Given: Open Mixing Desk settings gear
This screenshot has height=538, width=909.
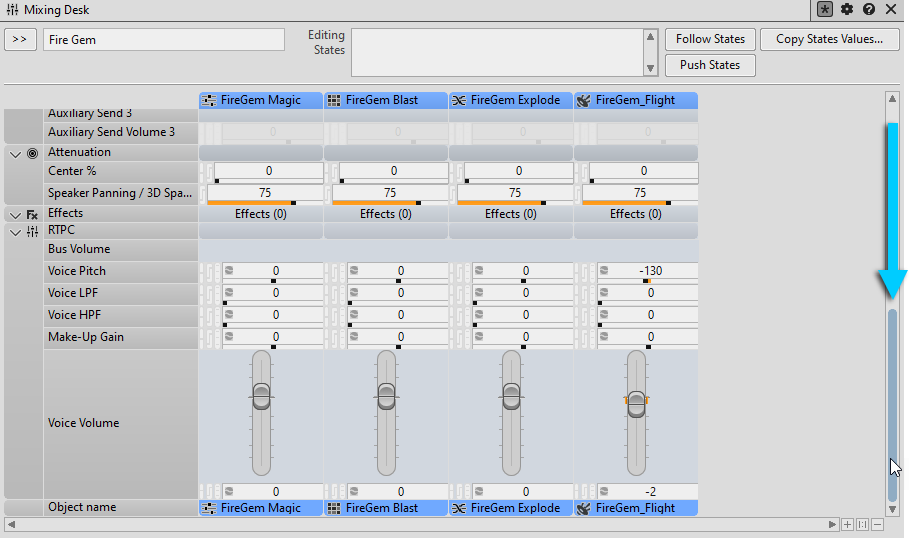Looking at the screenshot, I should pos(847,9).
